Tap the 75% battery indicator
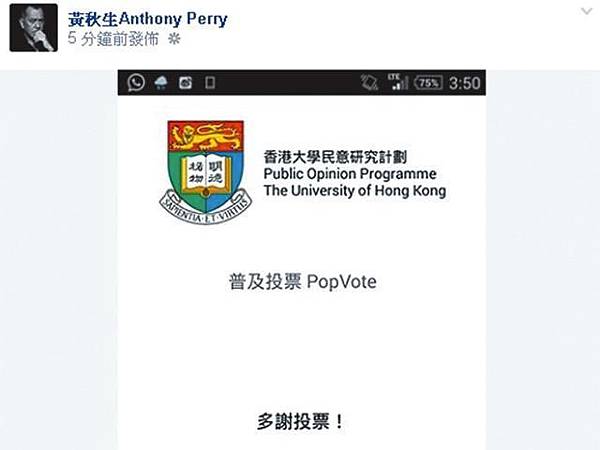Image resolution: width=600 pixels, height=450 pixels. point(429,83)
